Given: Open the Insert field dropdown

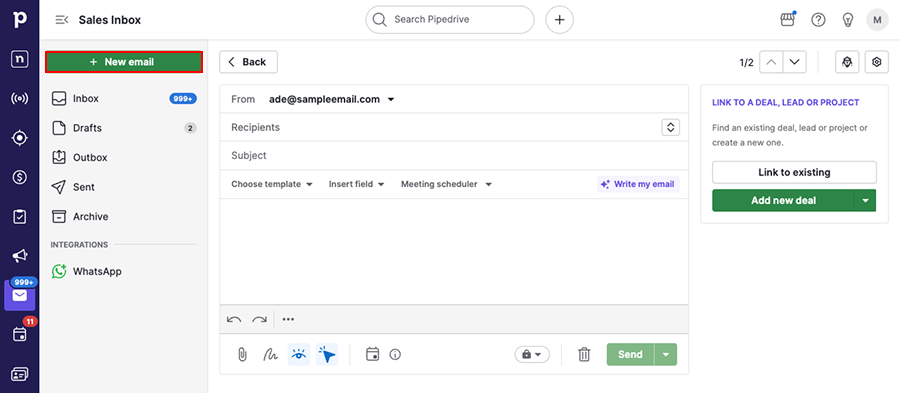Looking at the screenshot, I should click(356, 184).
